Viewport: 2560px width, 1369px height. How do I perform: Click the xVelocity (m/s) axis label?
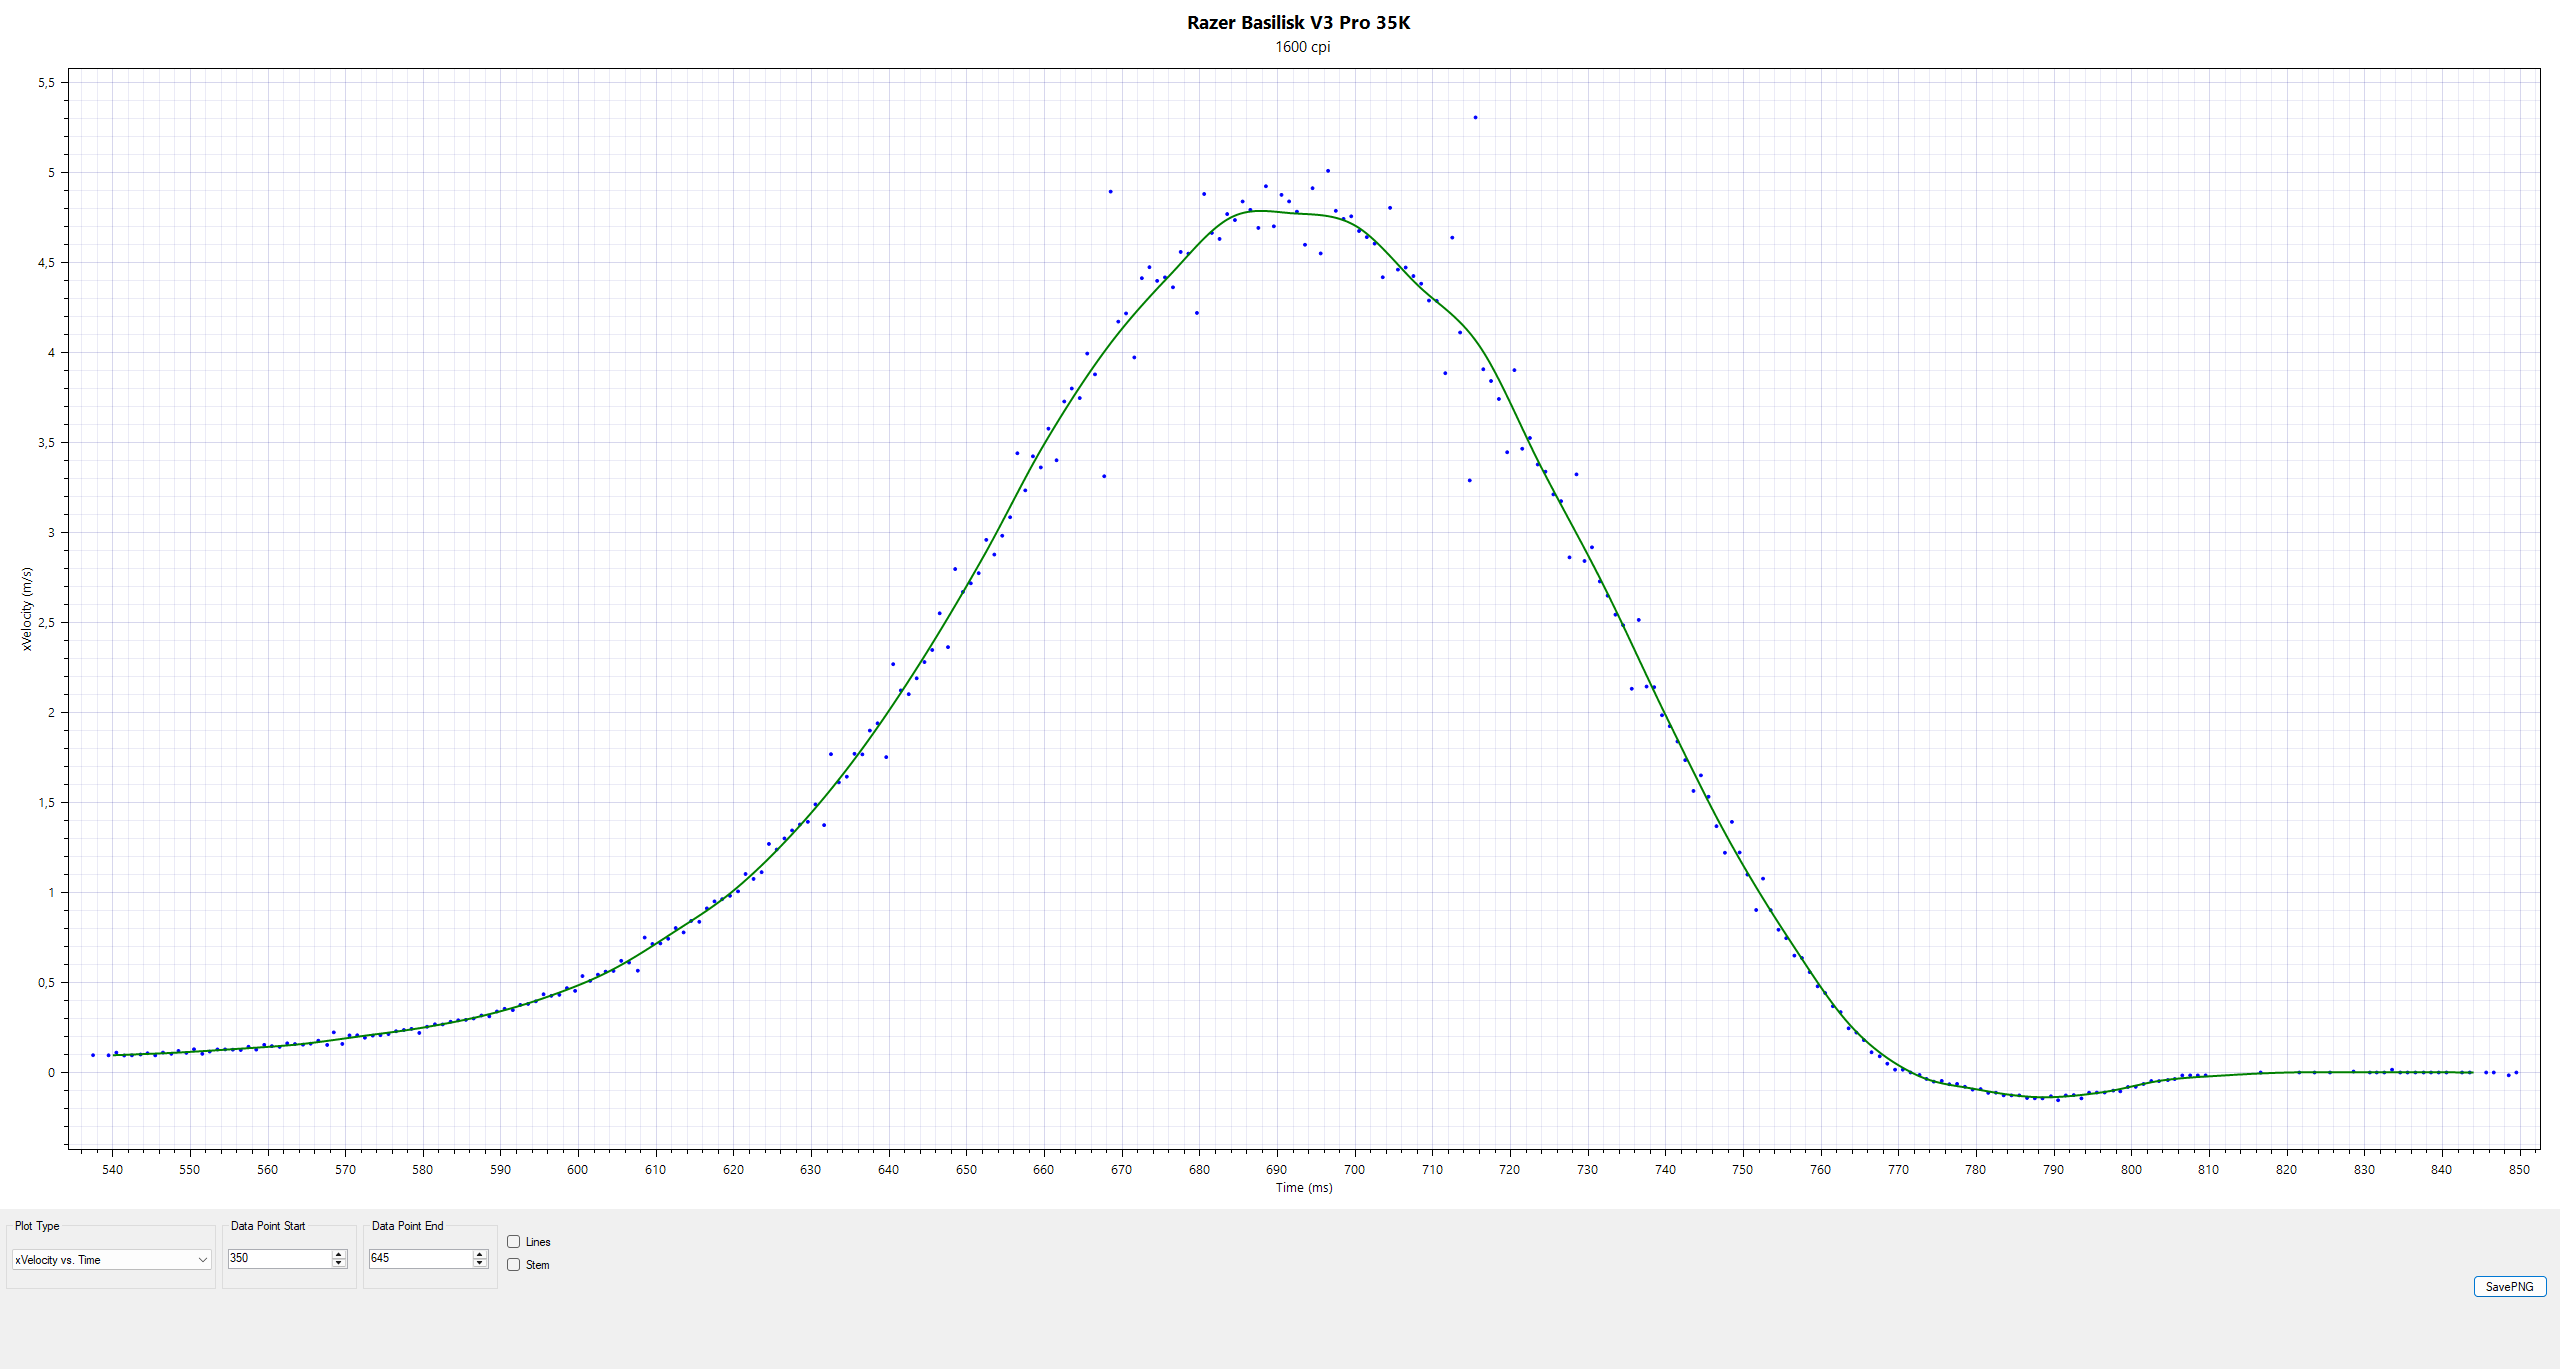[x=27, y=609]
